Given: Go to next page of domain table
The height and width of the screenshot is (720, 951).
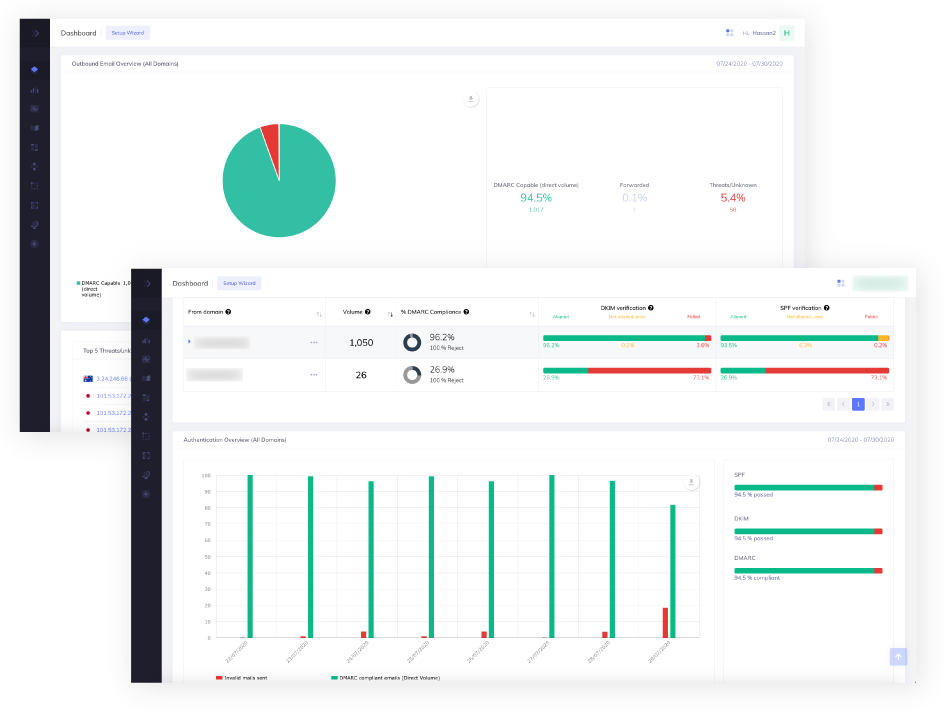Looking at the screenshot, I should tap(873, 404).
